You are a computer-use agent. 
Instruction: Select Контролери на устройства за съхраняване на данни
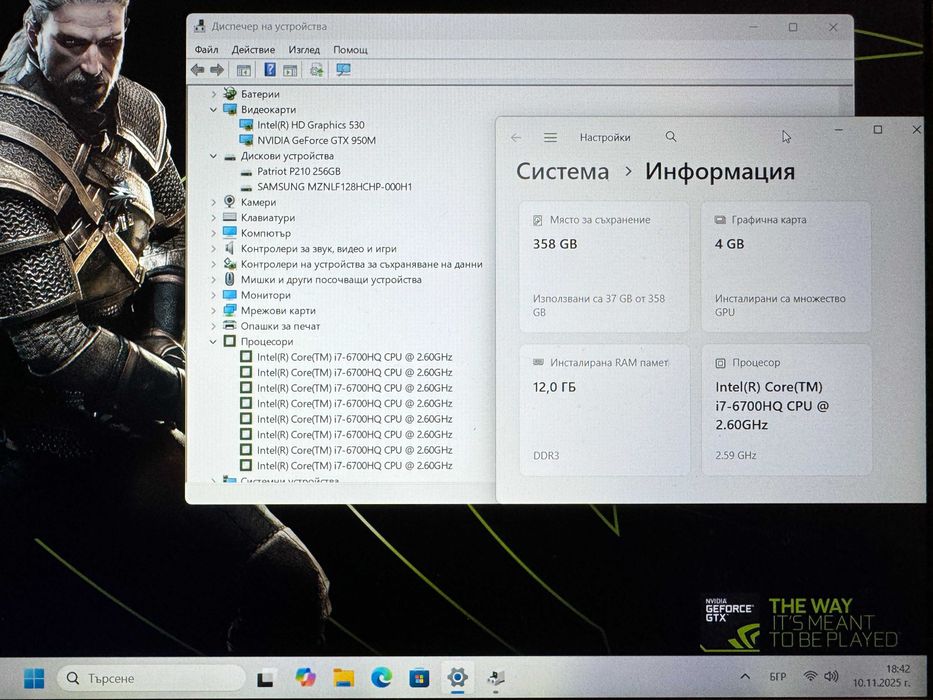coord(361,264)
